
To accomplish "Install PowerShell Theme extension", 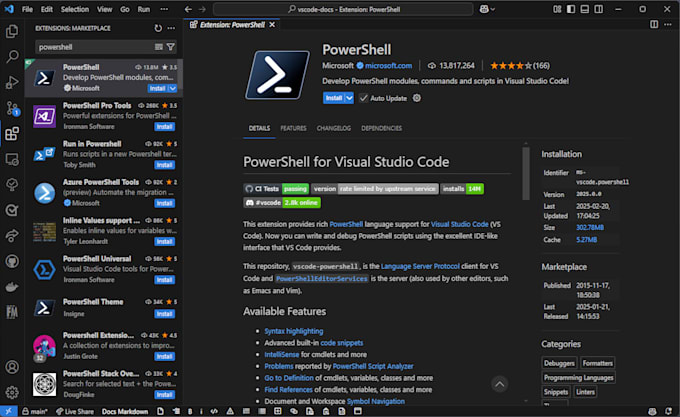I will click(x=164, y=314).
